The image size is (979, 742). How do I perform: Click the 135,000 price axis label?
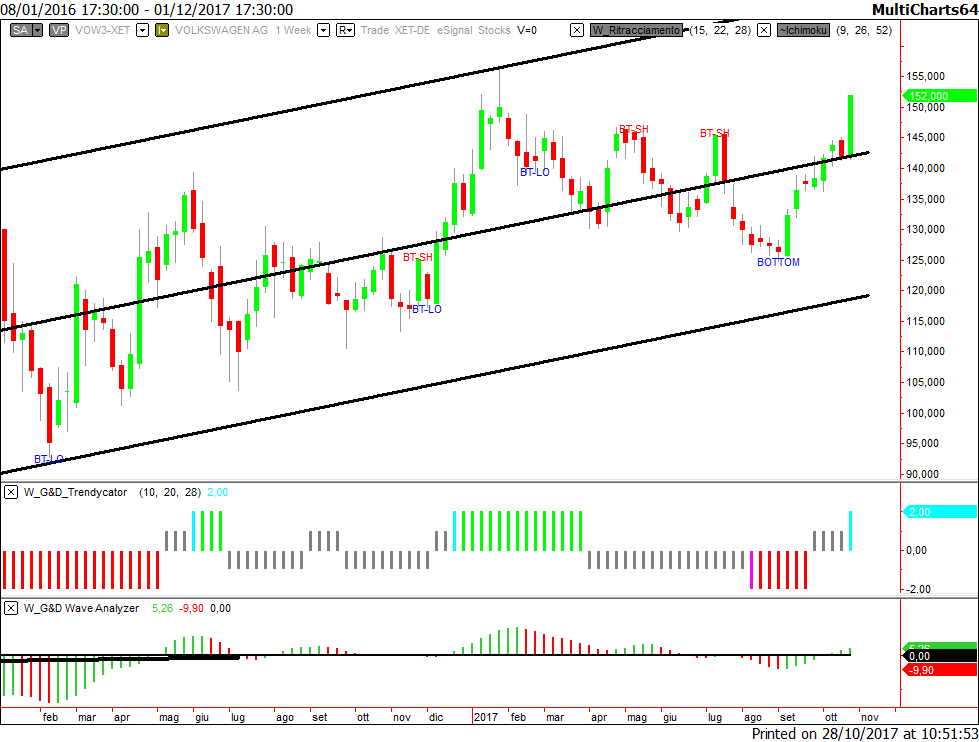[x=925, y=199]
